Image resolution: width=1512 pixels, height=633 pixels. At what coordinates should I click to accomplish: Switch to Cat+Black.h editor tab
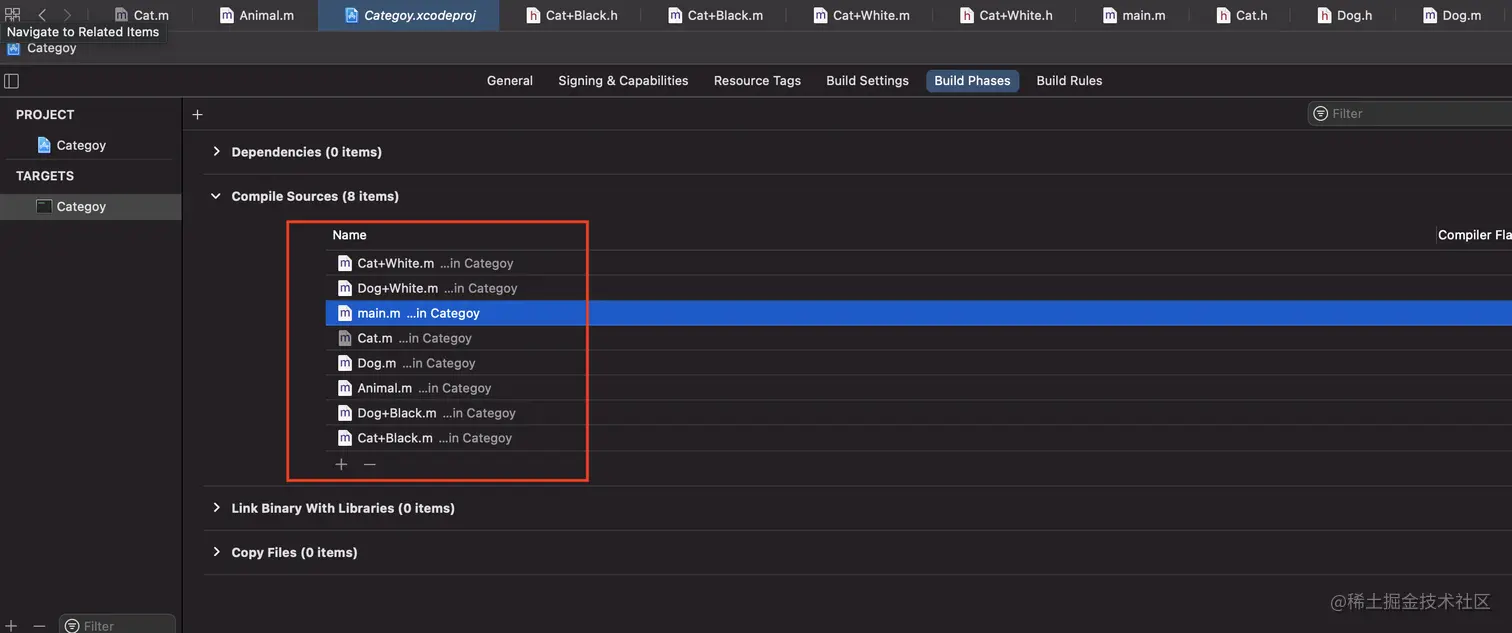coord(571,15)
